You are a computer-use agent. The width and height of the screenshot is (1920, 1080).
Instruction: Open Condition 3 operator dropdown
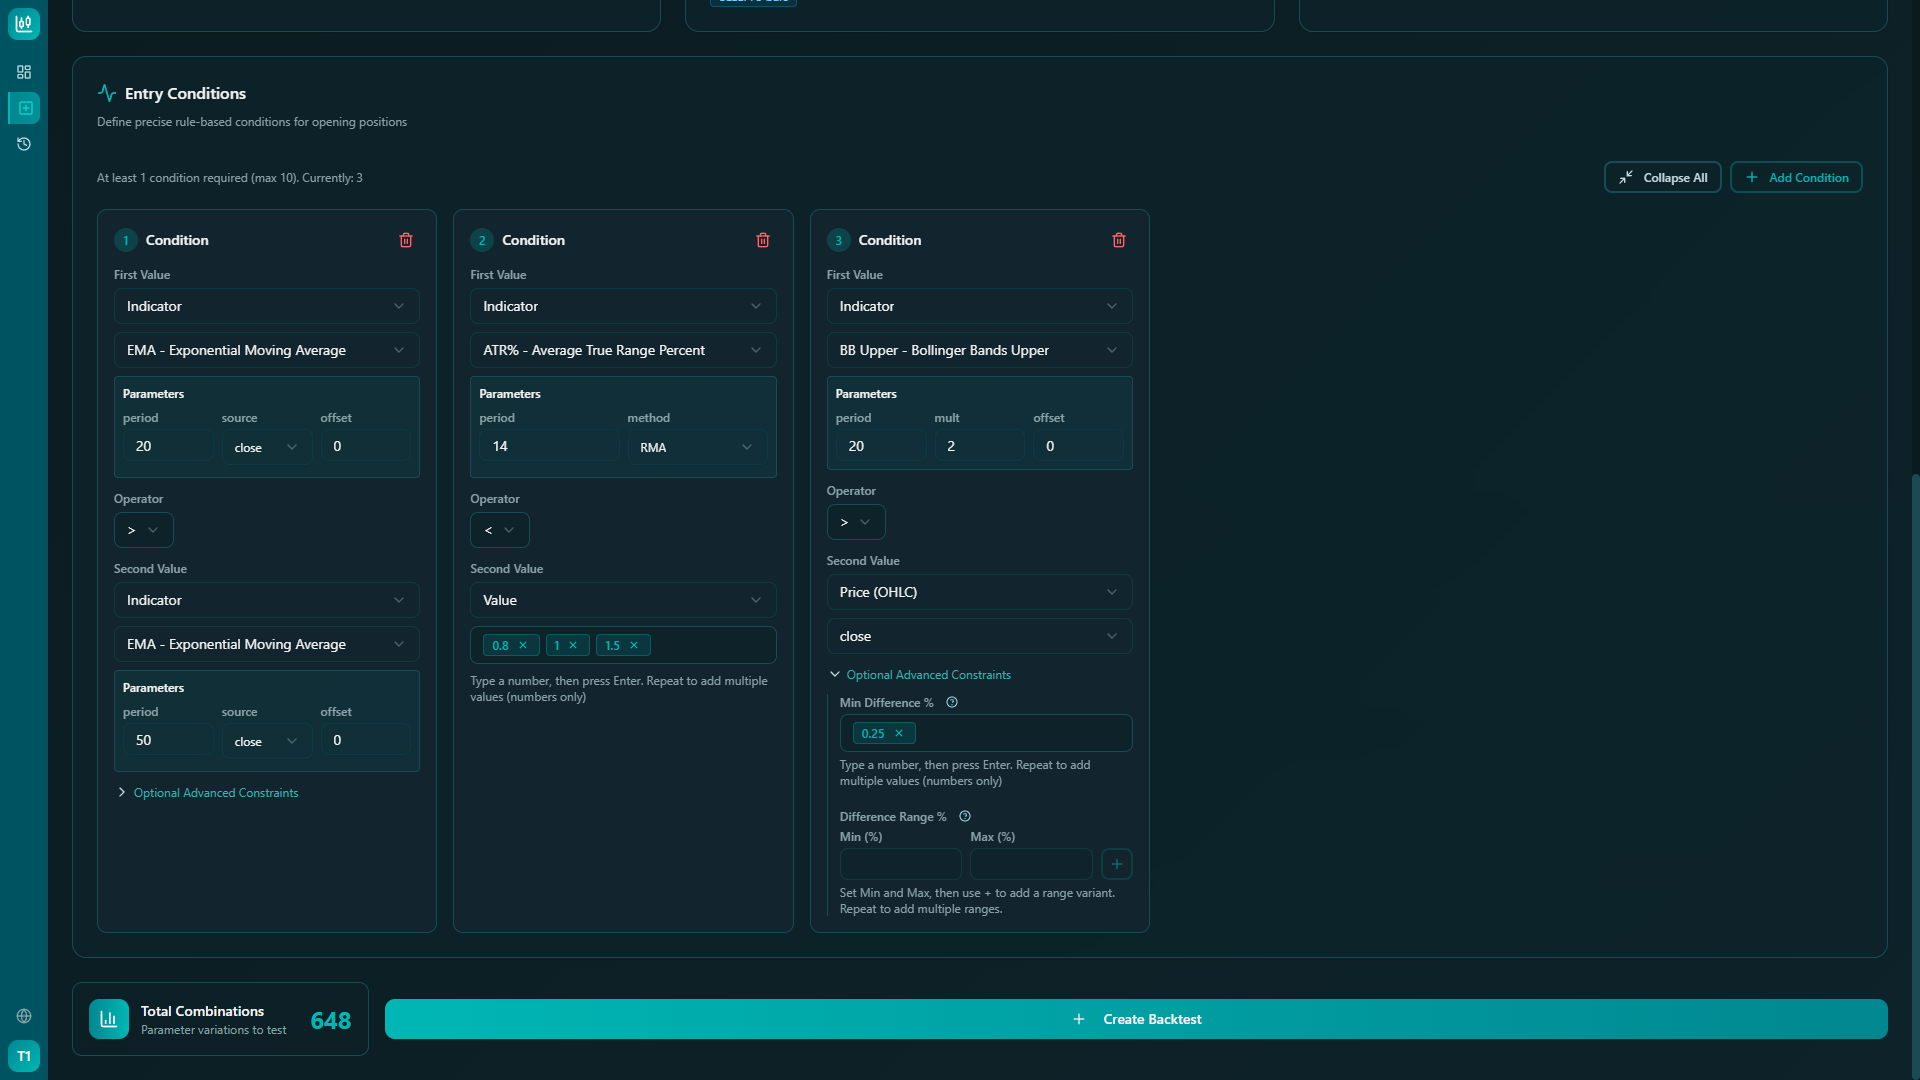tap(856, 522)
